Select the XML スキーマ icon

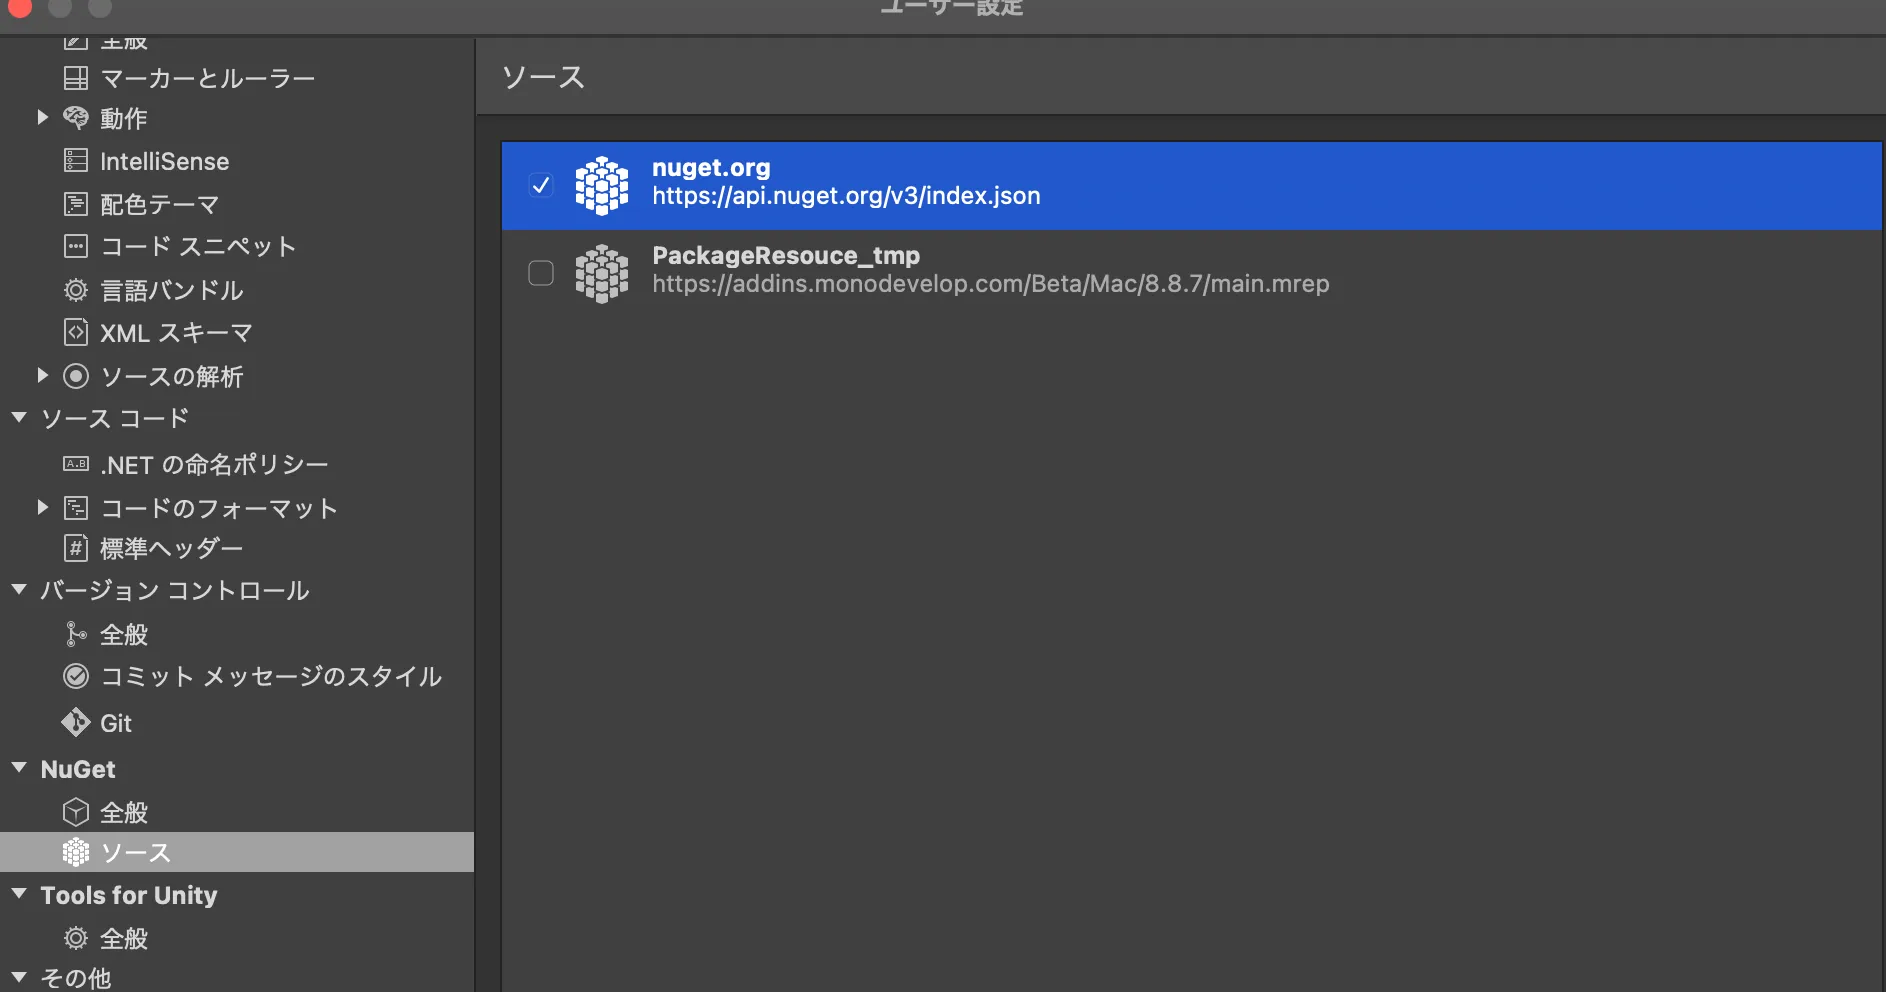click(x=76, y=332)
